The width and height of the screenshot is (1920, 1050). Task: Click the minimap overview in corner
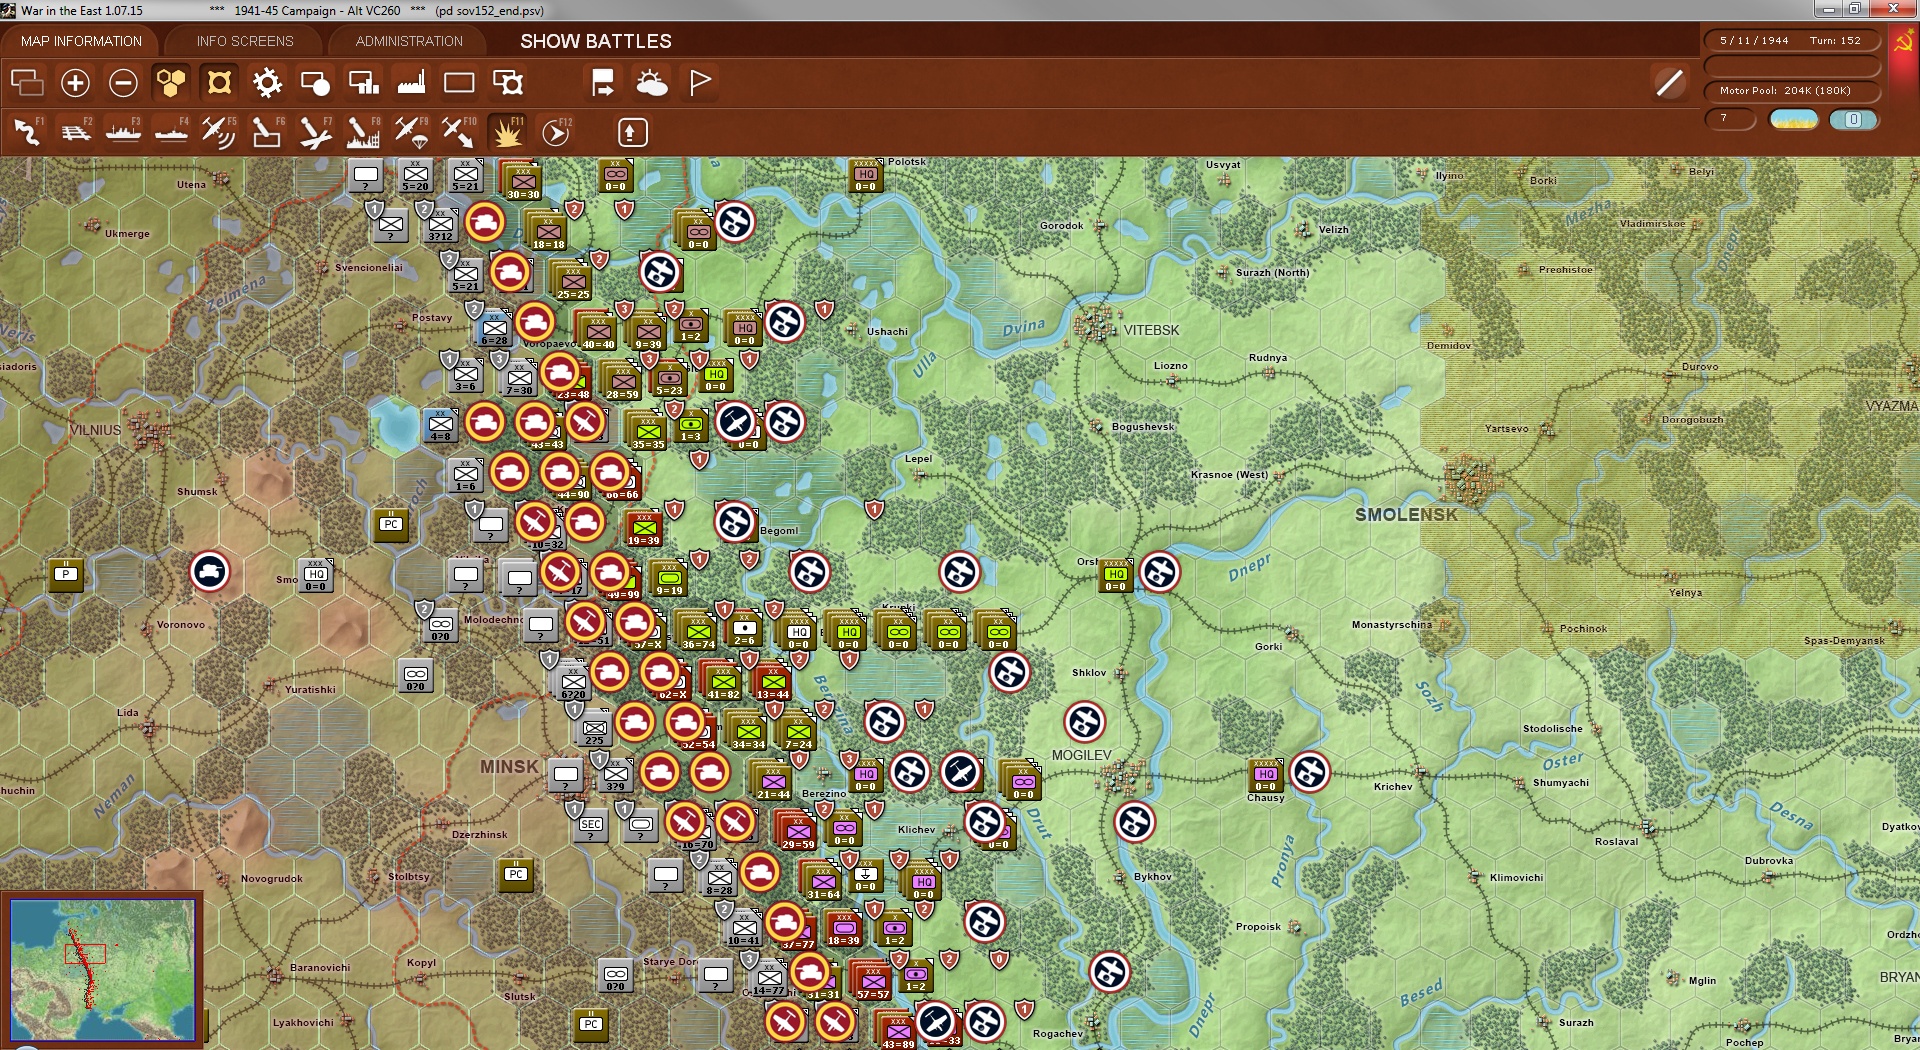pos(102,970)
